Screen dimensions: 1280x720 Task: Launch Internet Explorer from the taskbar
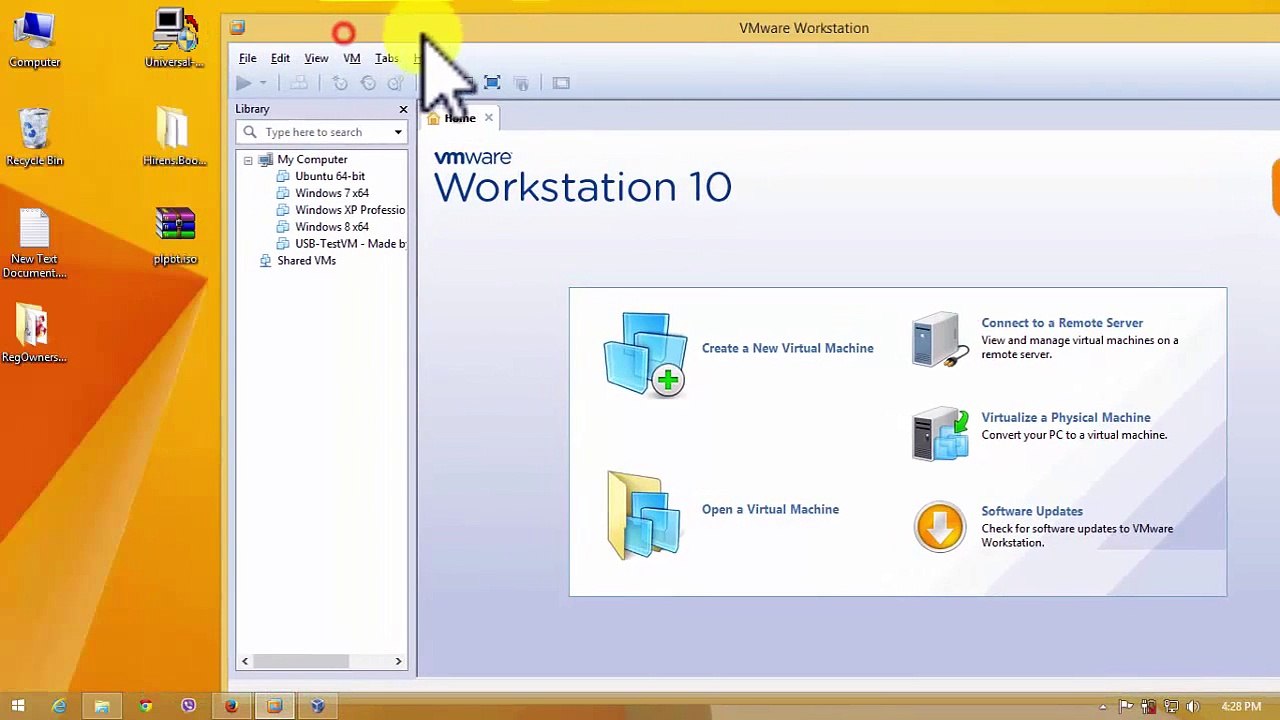pos(59,706)
